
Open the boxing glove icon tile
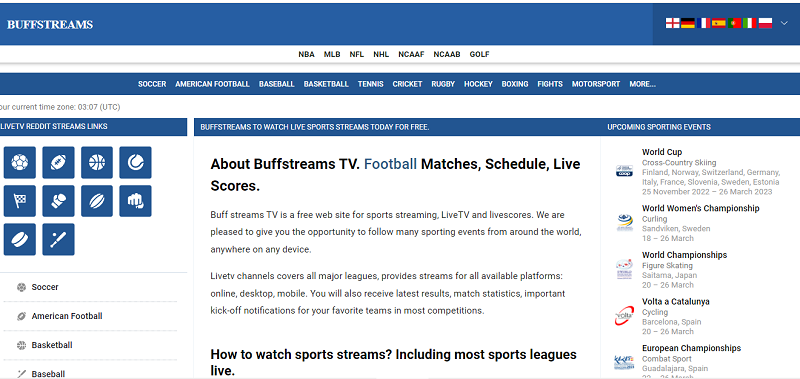click(58, 201)
